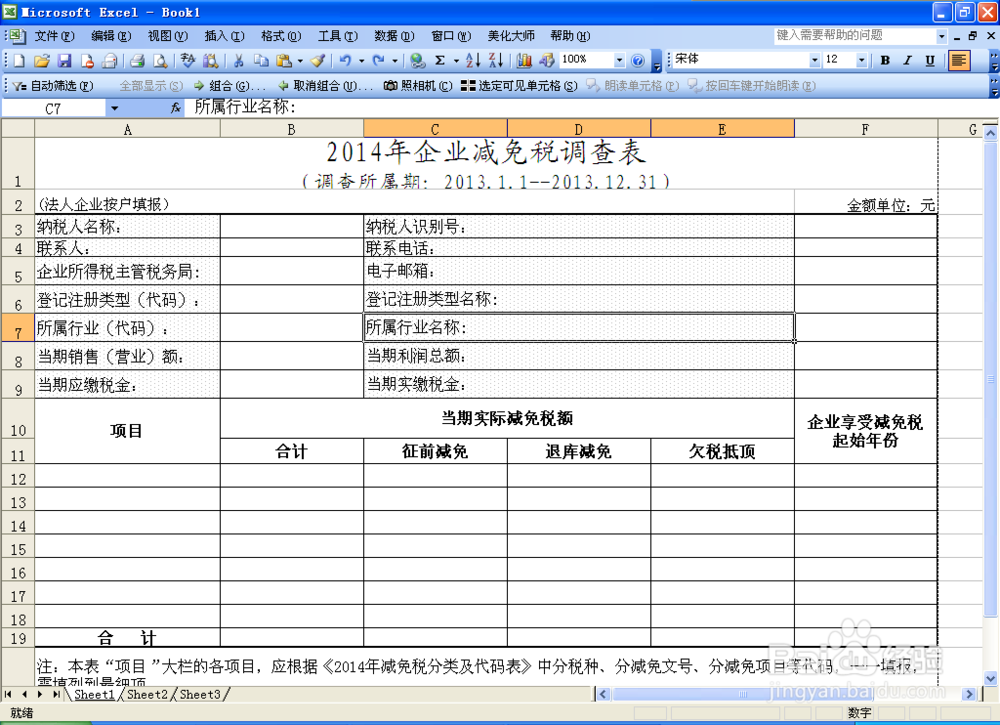Open the Research binoculars icon
Viewport: 1000px width, 725px height.
(210, 61)
